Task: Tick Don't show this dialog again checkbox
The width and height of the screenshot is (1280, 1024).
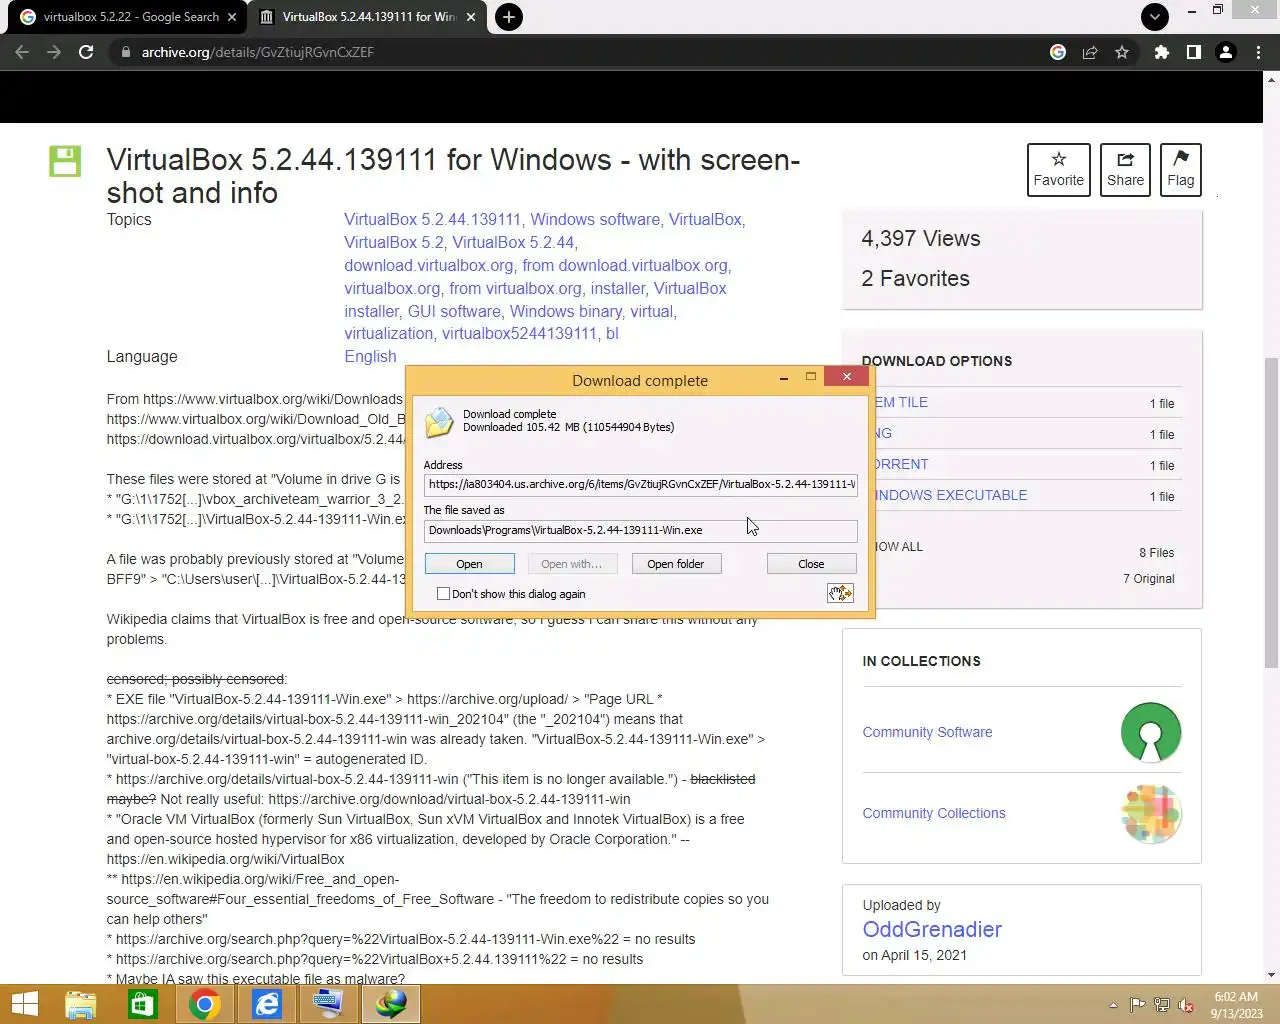Action: (x=443, y=594)
